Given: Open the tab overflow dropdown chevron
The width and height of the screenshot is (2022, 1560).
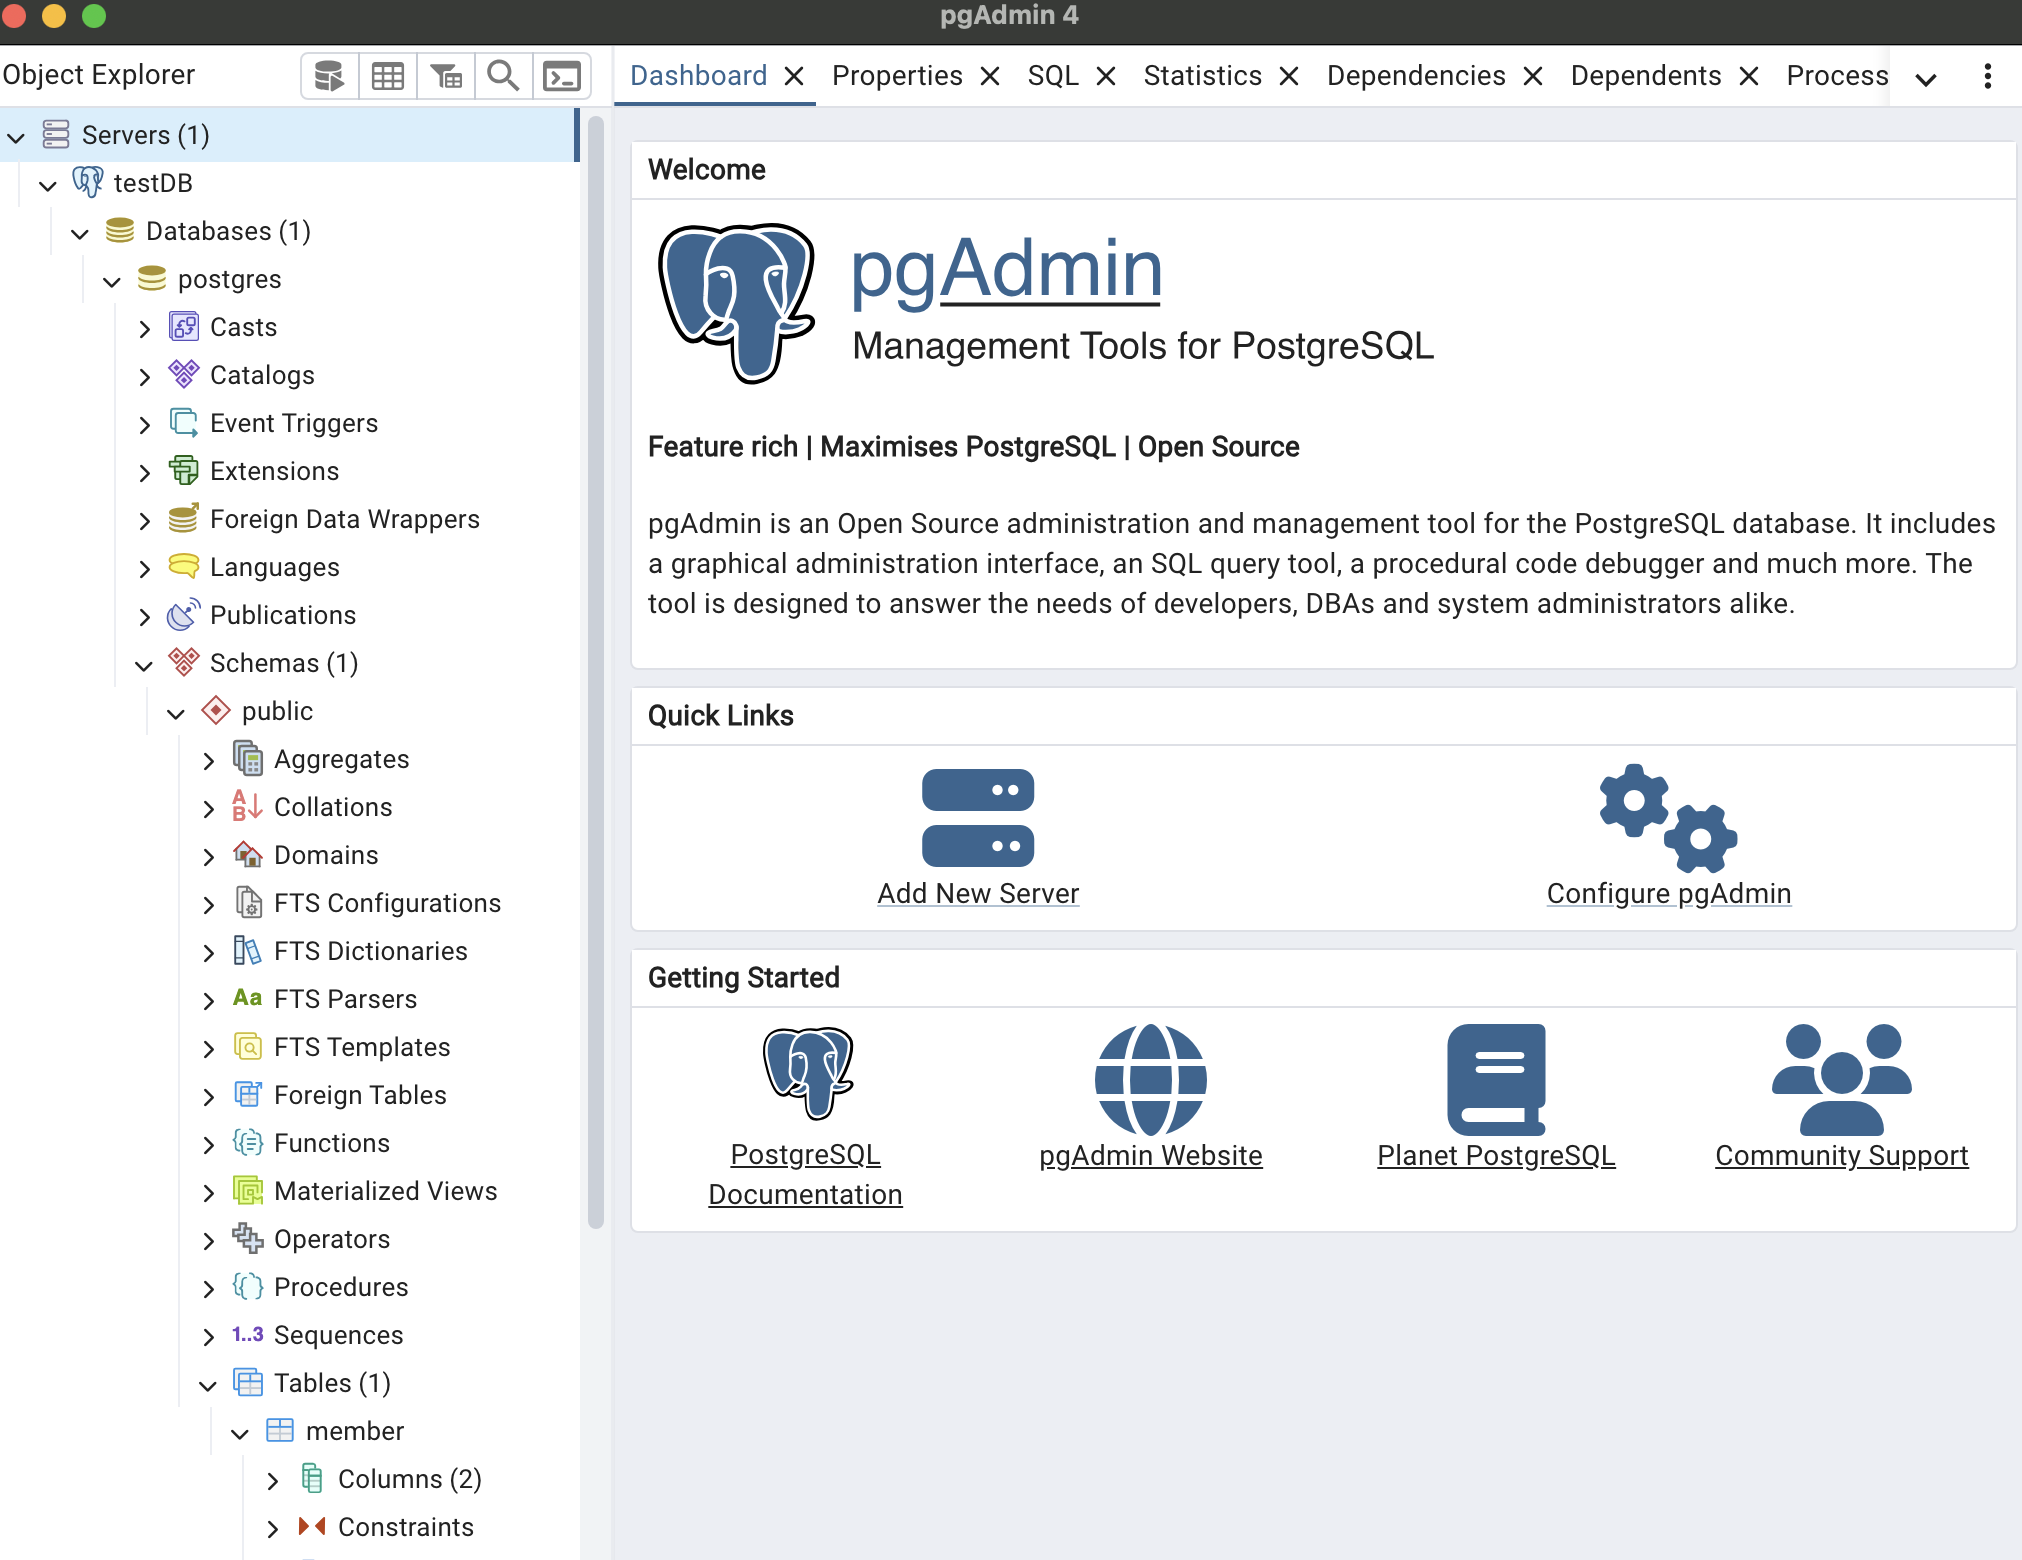Looking at the screenshot, I should [1925, 79].
